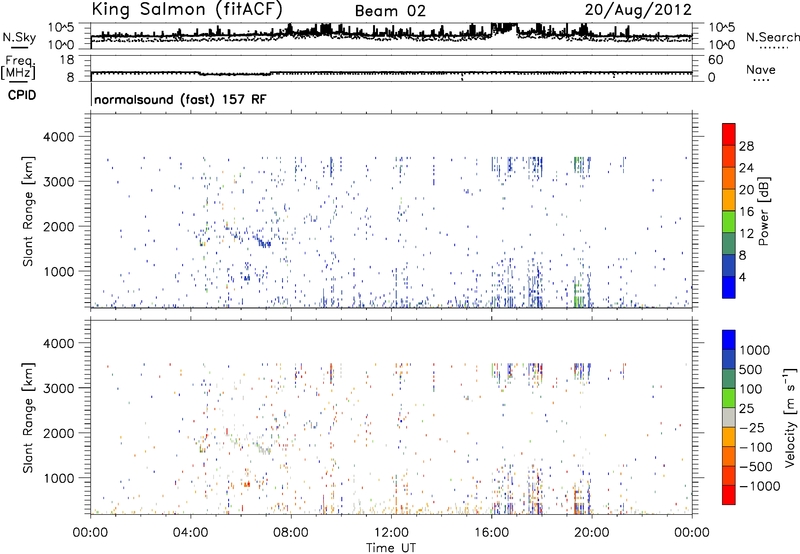Click the "King Salmon (fitACF)" title
The image size is (800, 554).
187,9
